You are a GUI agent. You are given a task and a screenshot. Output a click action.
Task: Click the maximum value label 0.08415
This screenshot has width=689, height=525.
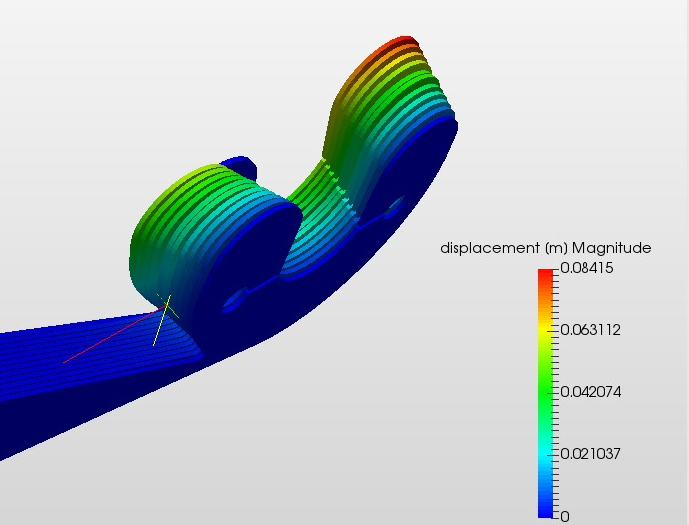click(587, 268)
